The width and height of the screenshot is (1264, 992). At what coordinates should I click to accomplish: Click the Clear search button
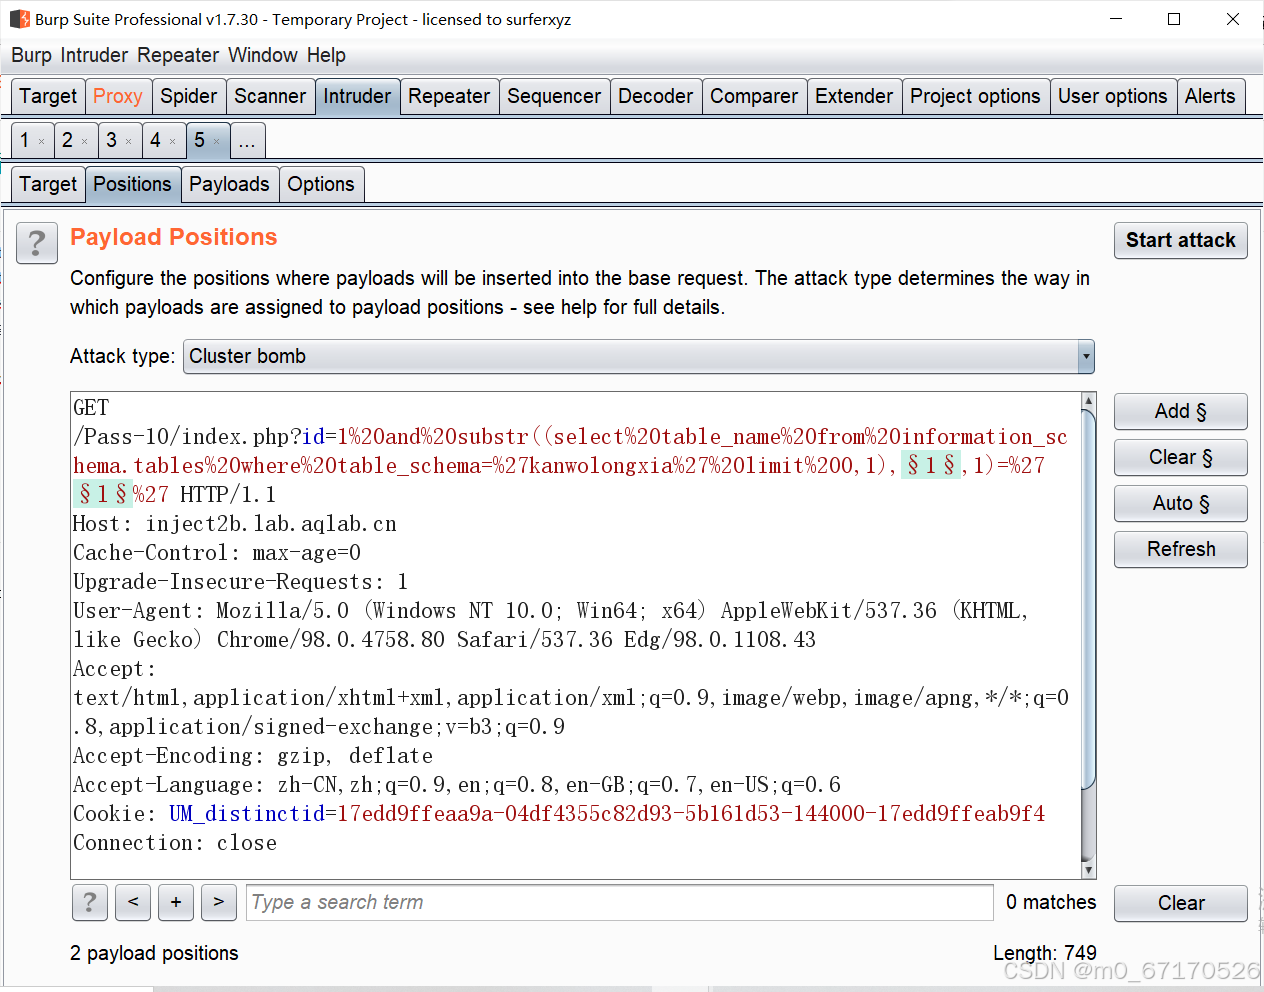click(1181, 903)
